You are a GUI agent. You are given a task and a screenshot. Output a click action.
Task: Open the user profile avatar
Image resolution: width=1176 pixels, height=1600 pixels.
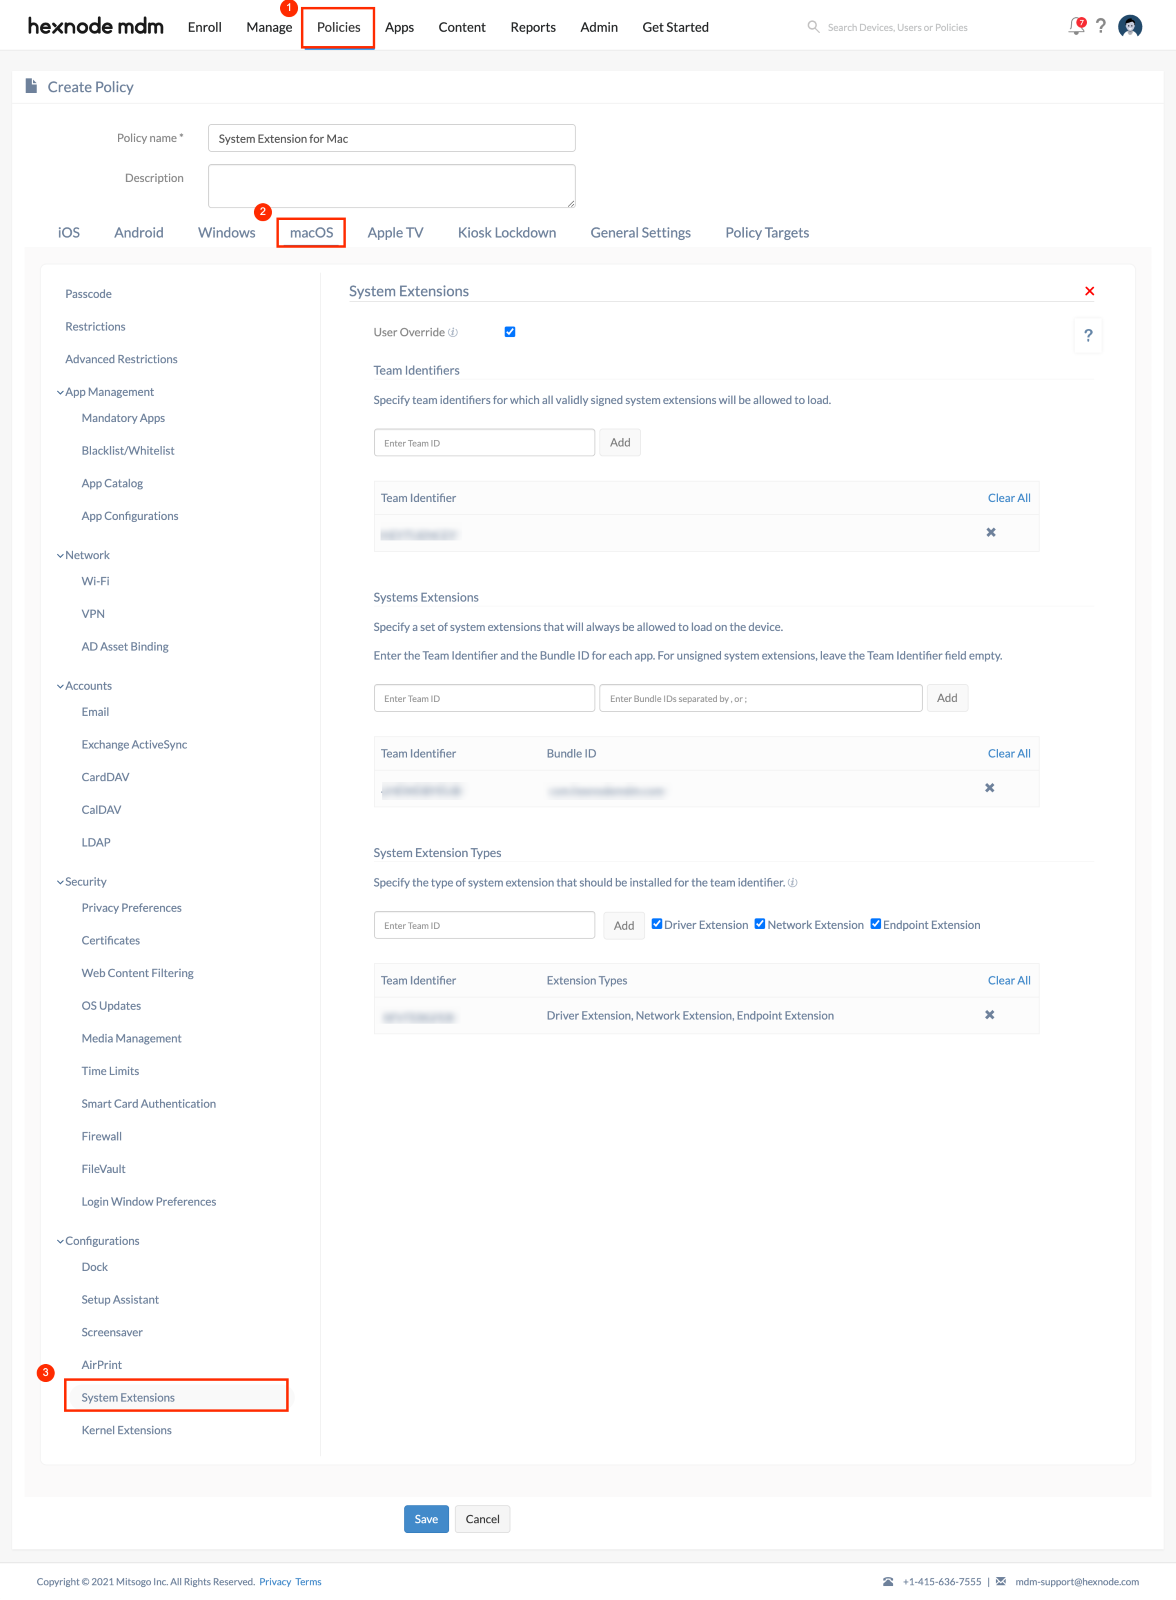point(1131,26)
